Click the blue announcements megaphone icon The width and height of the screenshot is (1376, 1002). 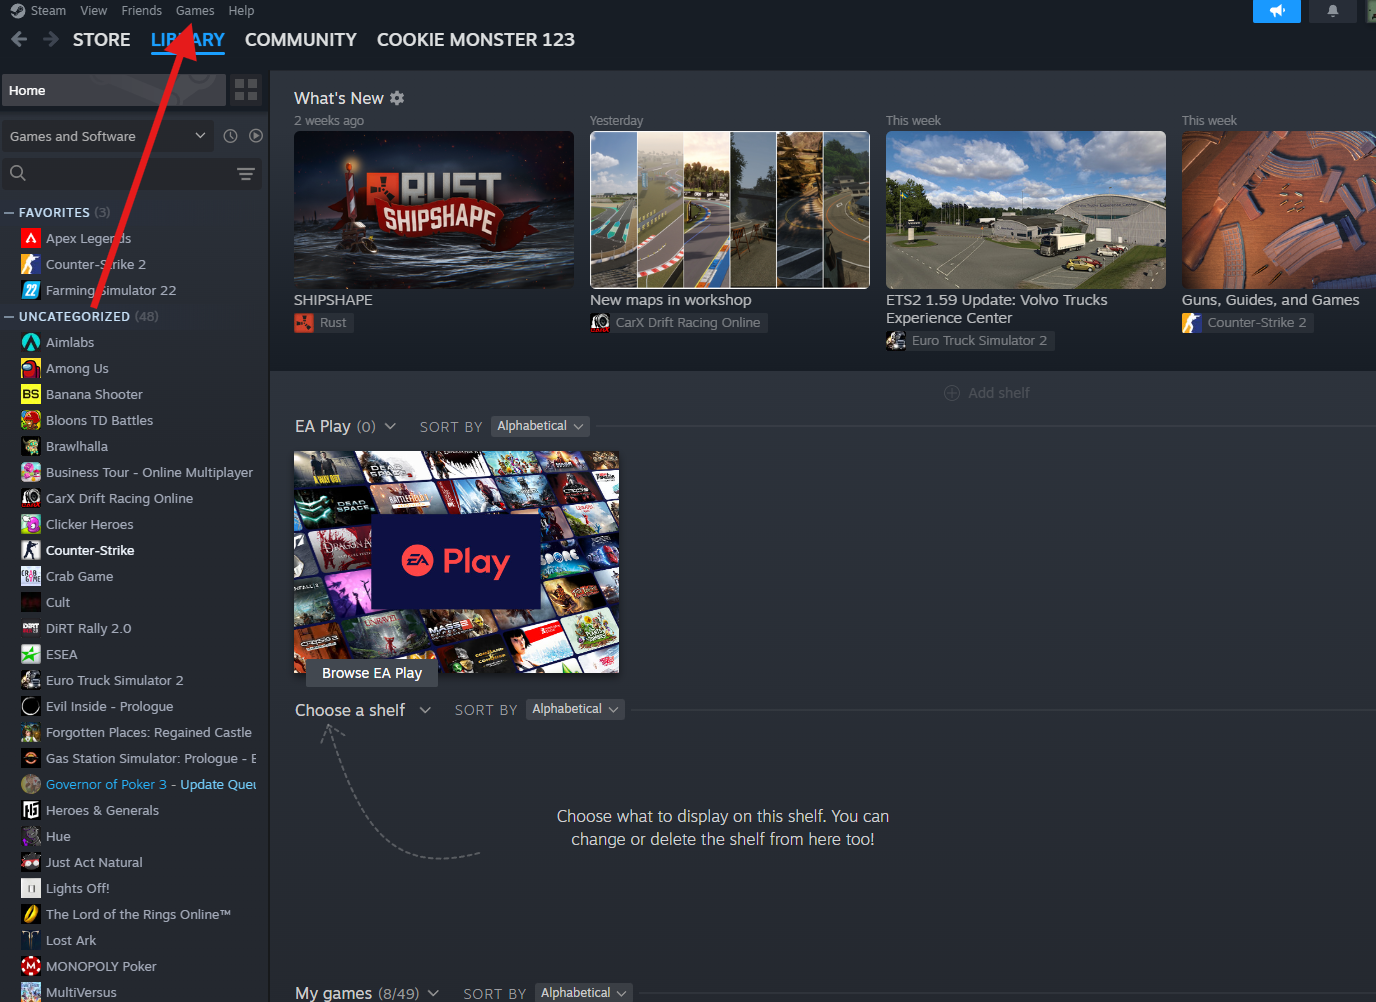point(1277,11)
